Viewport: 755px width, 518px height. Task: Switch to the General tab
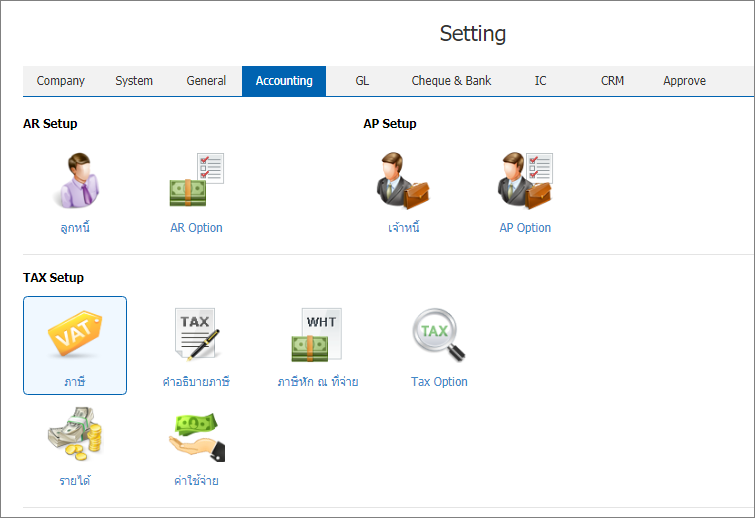point(206,81)
